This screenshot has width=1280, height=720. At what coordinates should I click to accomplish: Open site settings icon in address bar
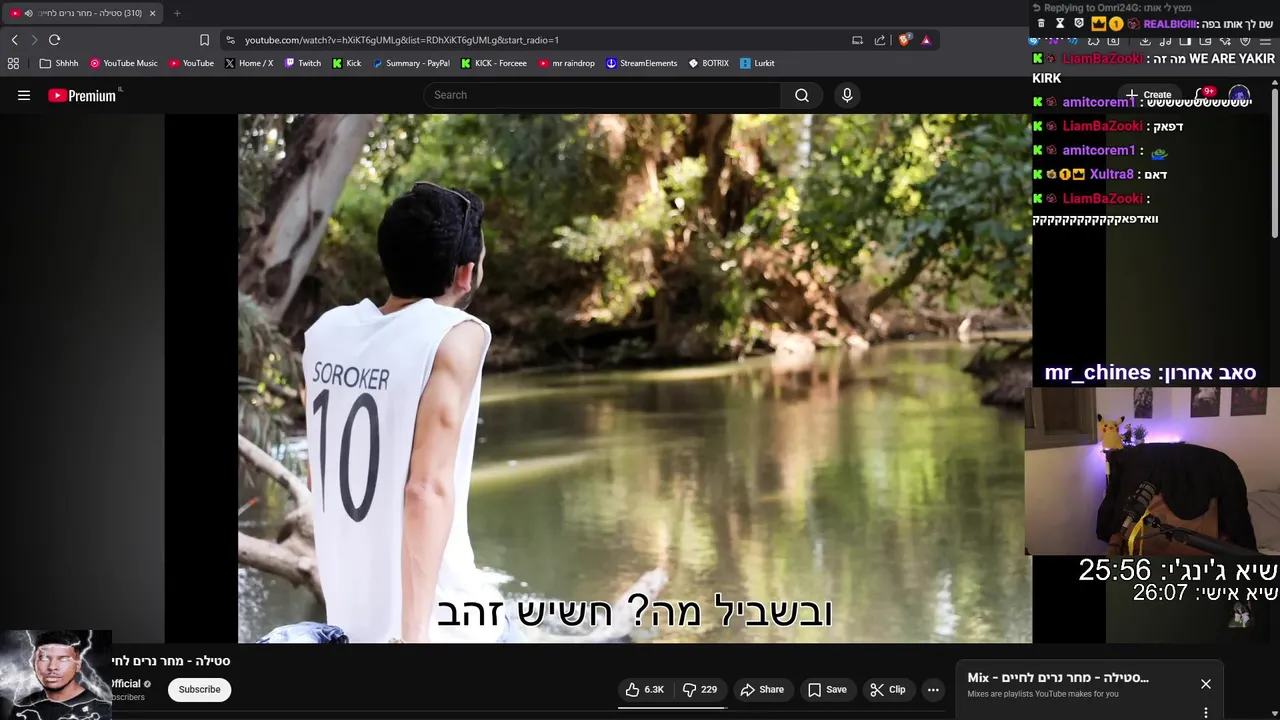[x=230, y=40]
